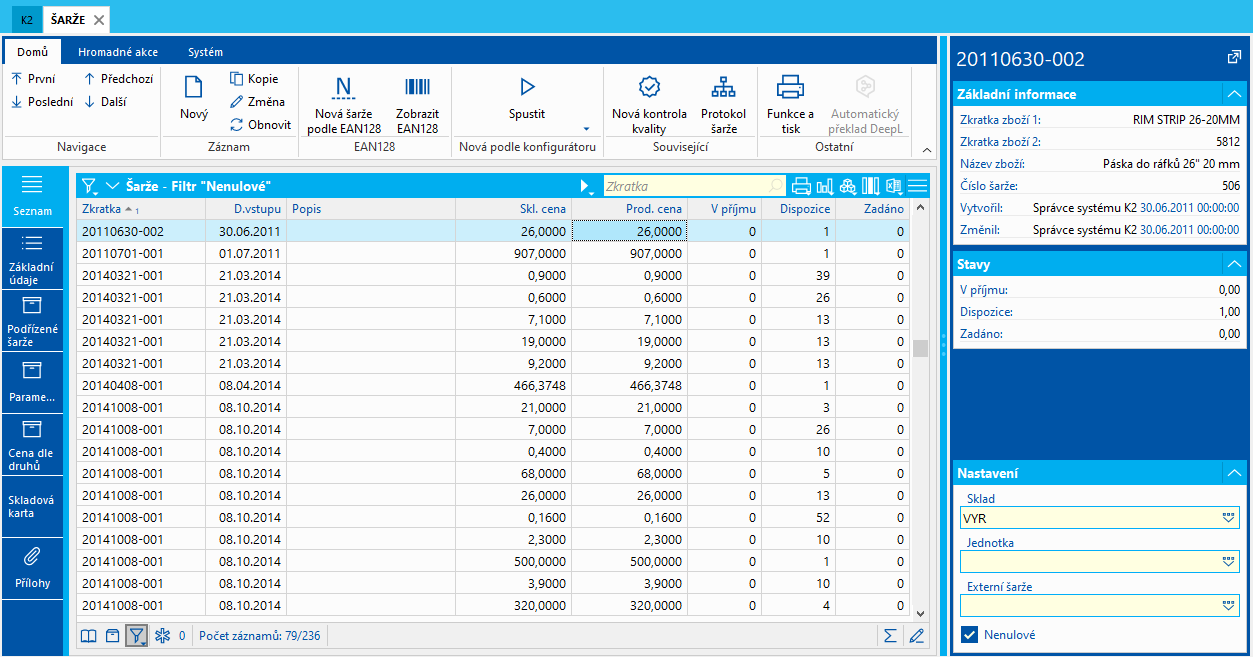Image resolution: width=1253 pixels, height=657 pixels.
Task: Open Protokol šarže
Action: click(723, 88)
